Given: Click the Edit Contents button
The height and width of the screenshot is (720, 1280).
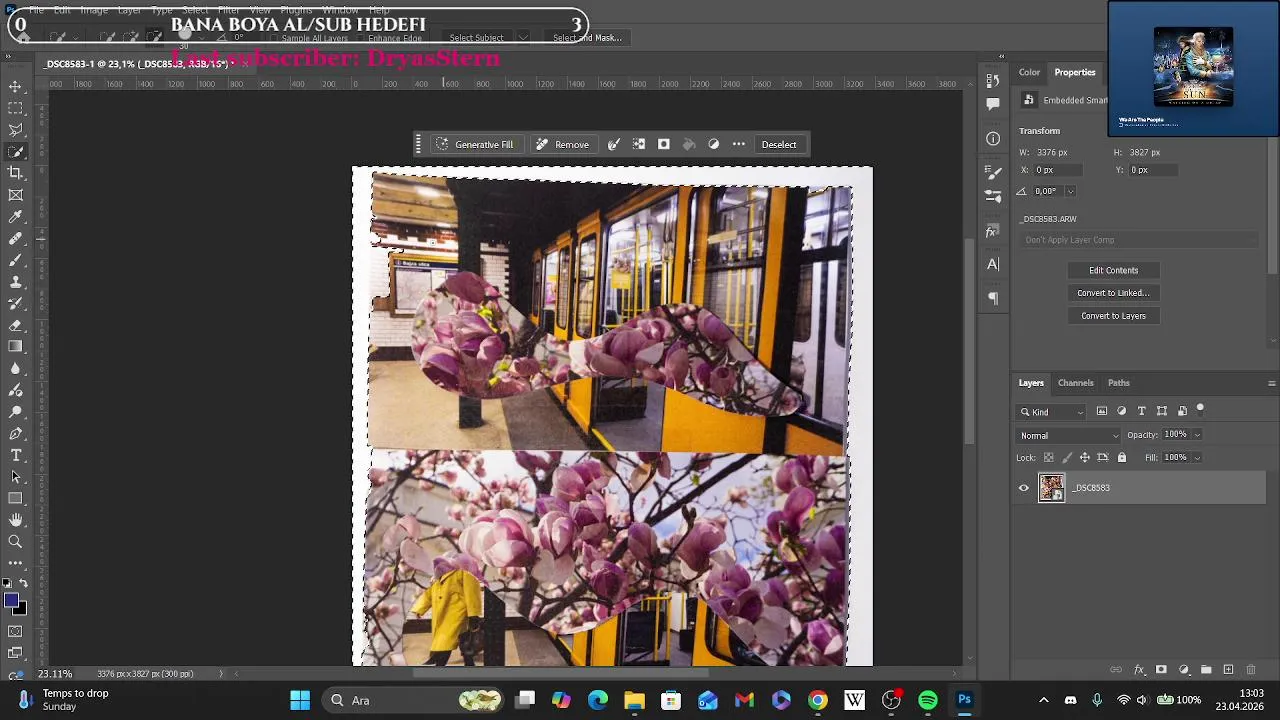Looking at the screenshot, I should 1113,270.
